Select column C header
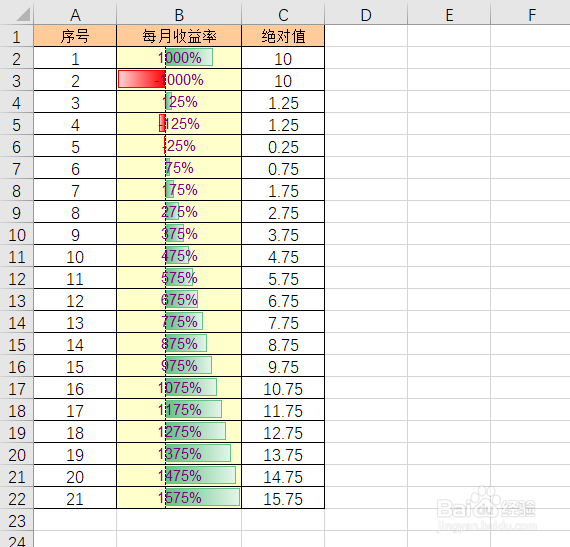 pos(283,15)
